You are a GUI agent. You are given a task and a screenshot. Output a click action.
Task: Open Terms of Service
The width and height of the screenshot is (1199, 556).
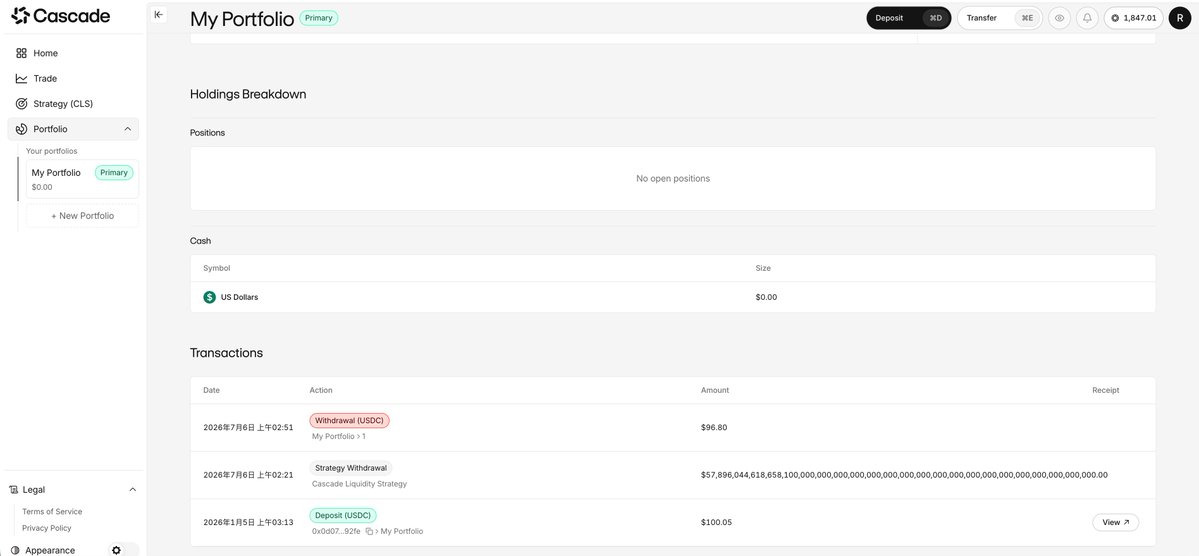pos(52,512)
